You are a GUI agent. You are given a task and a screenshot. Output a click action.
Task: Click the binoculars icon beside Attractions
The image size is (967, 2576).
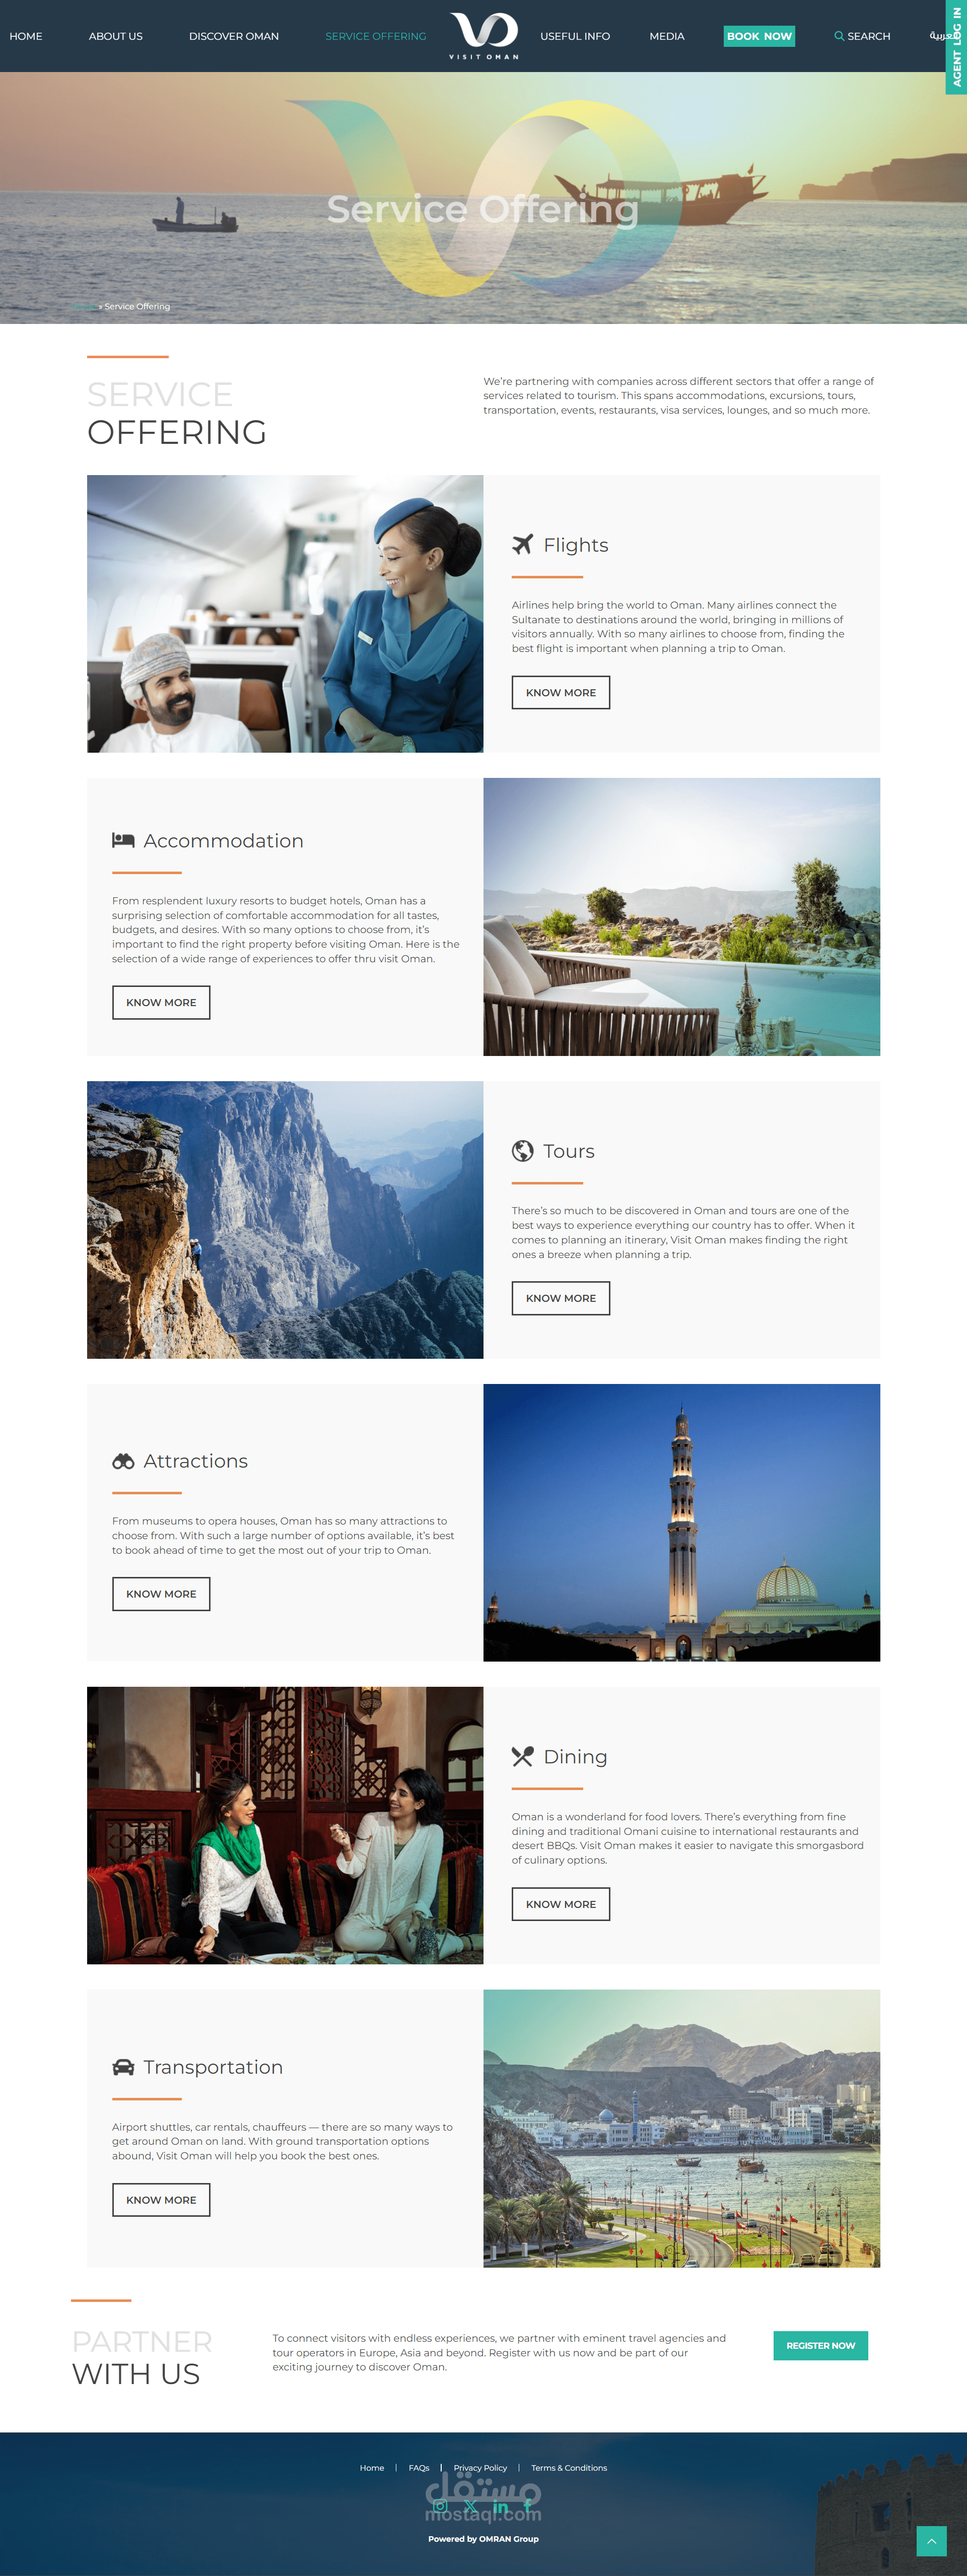pyautogui.click(x=123, y=1461)
